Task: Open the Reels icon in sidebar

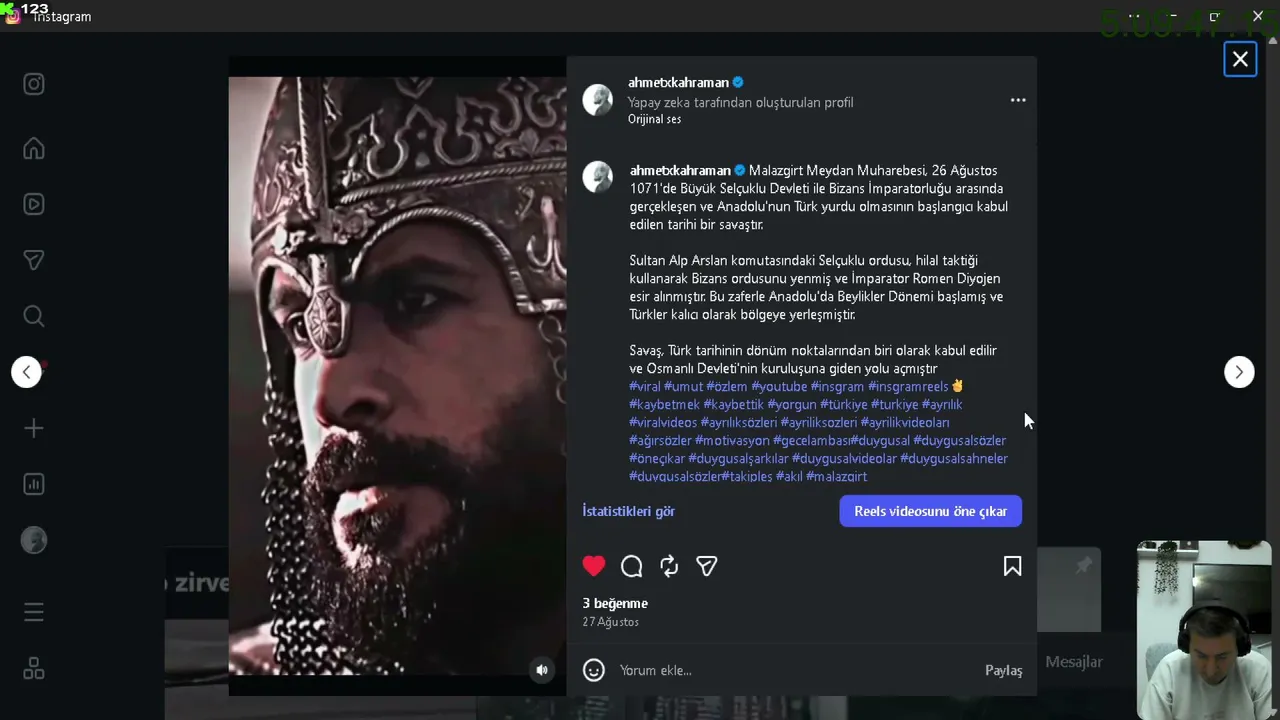Action: (x=34, y=204)
